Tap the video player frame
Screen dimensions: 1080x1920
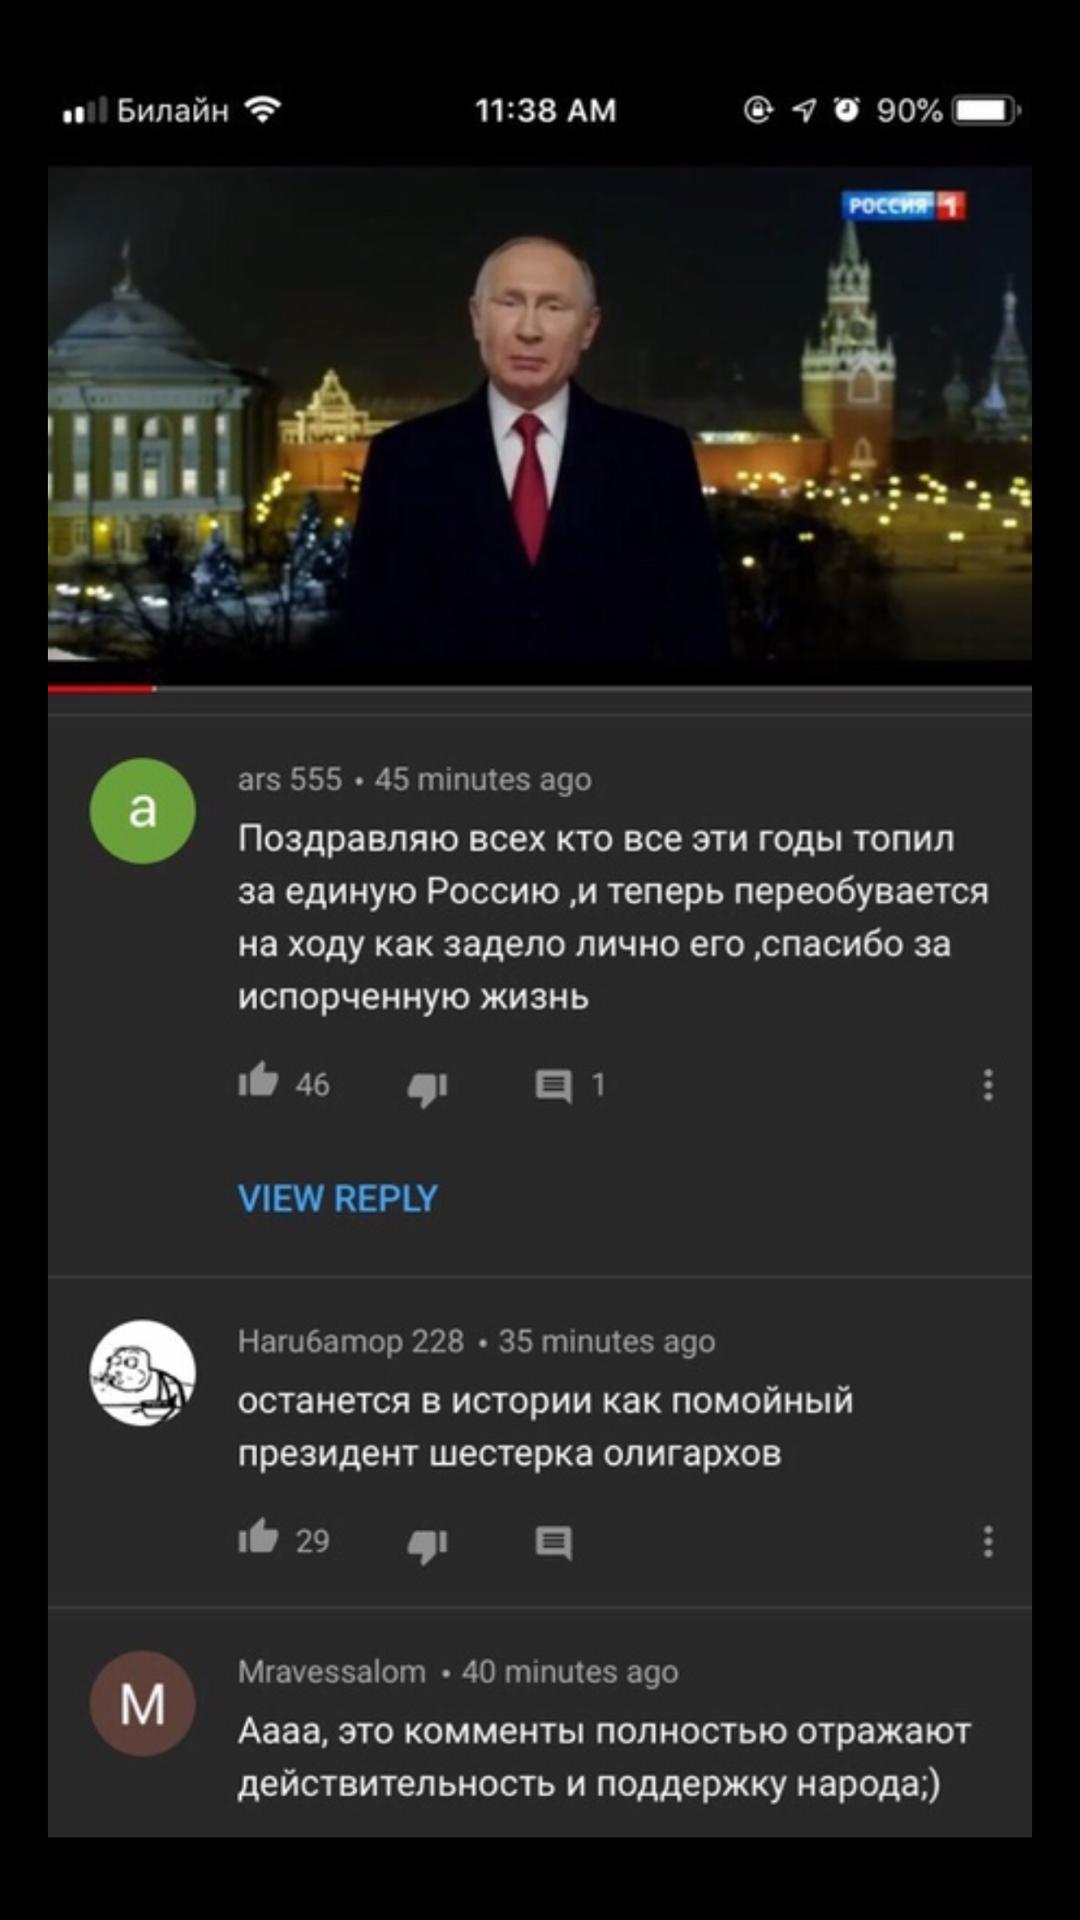[x=540, y=413]
